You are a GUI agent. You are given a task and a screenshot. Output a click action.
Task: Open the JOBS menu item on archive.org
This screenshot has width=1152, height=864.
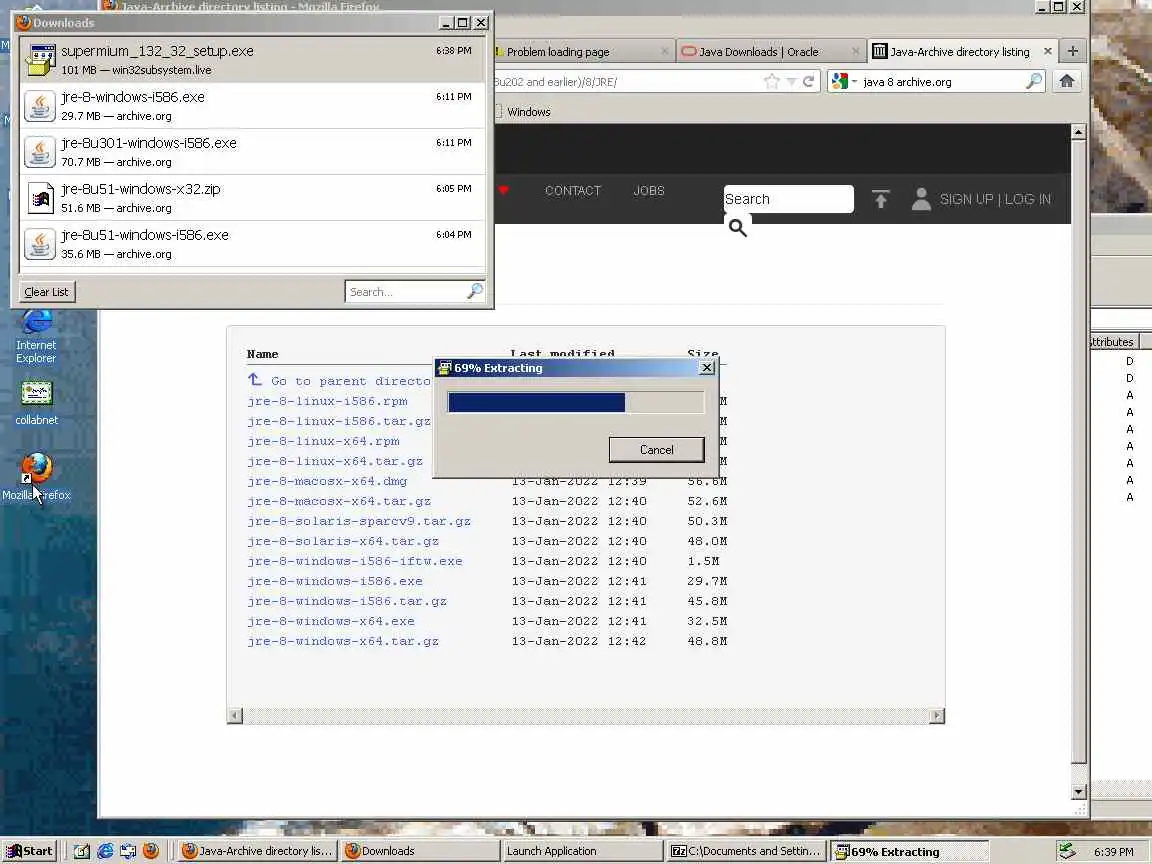649,190
